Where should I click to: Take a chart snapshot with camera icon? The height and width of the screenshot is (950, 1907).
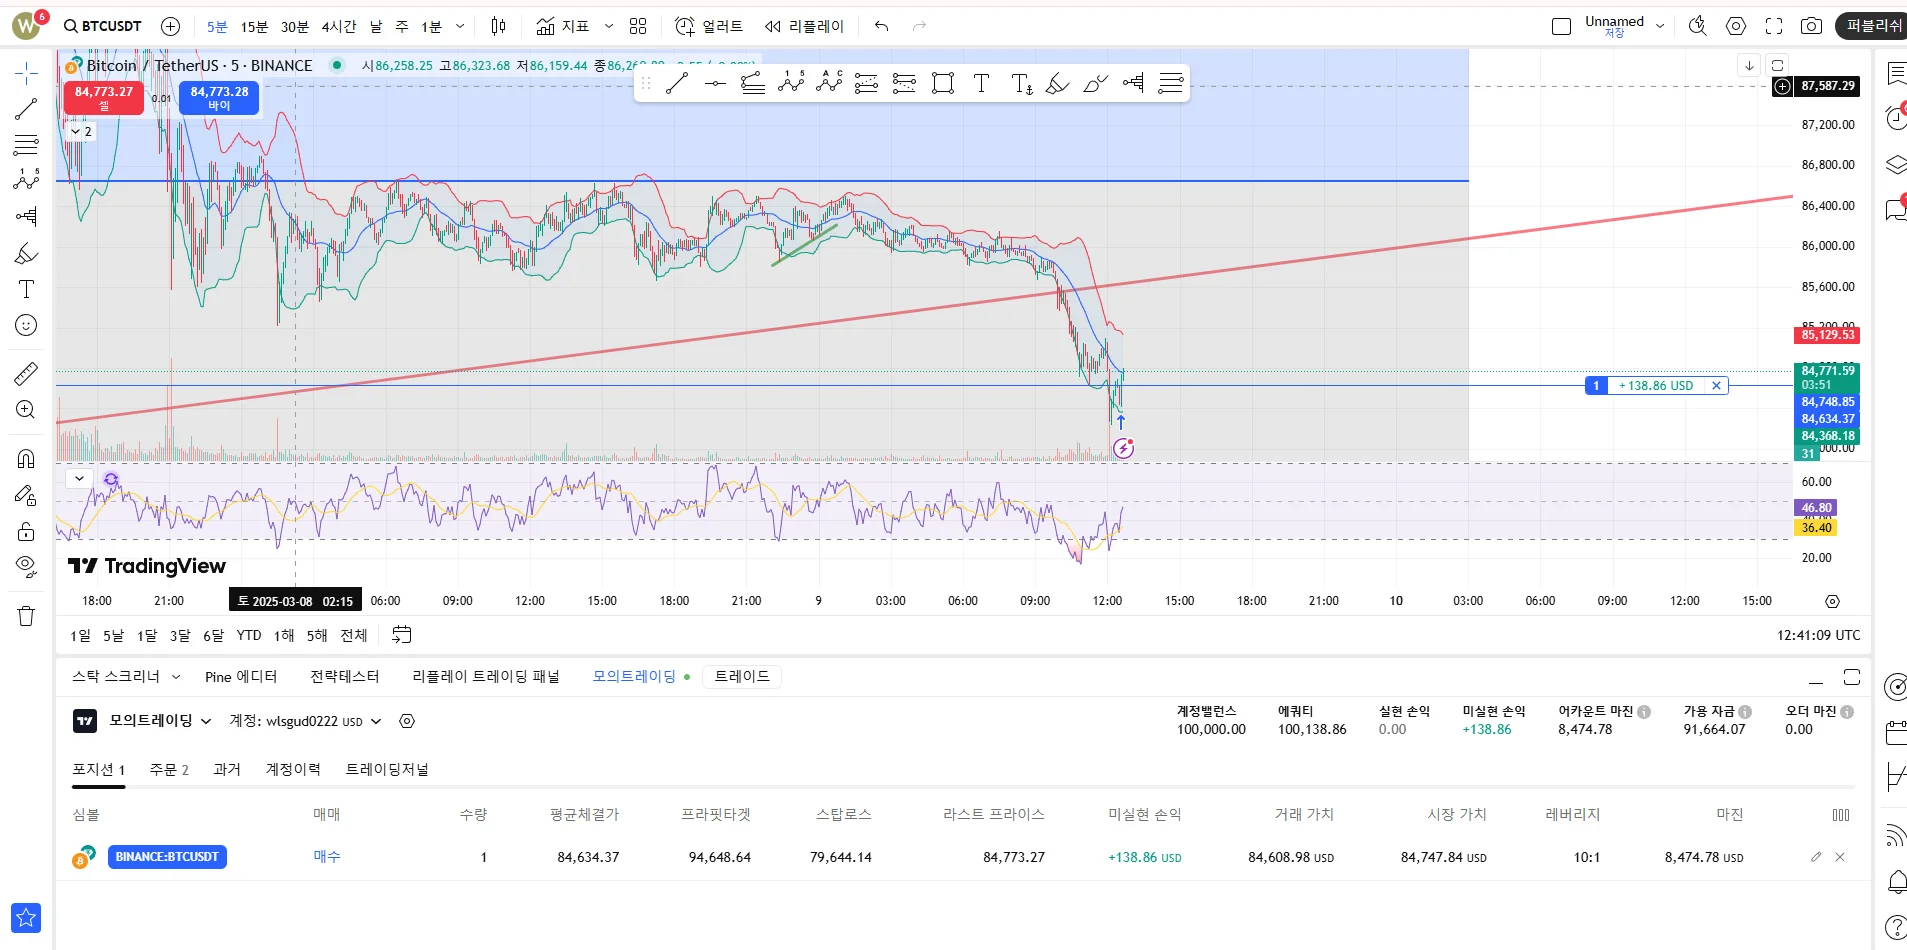pos(1811,26)
